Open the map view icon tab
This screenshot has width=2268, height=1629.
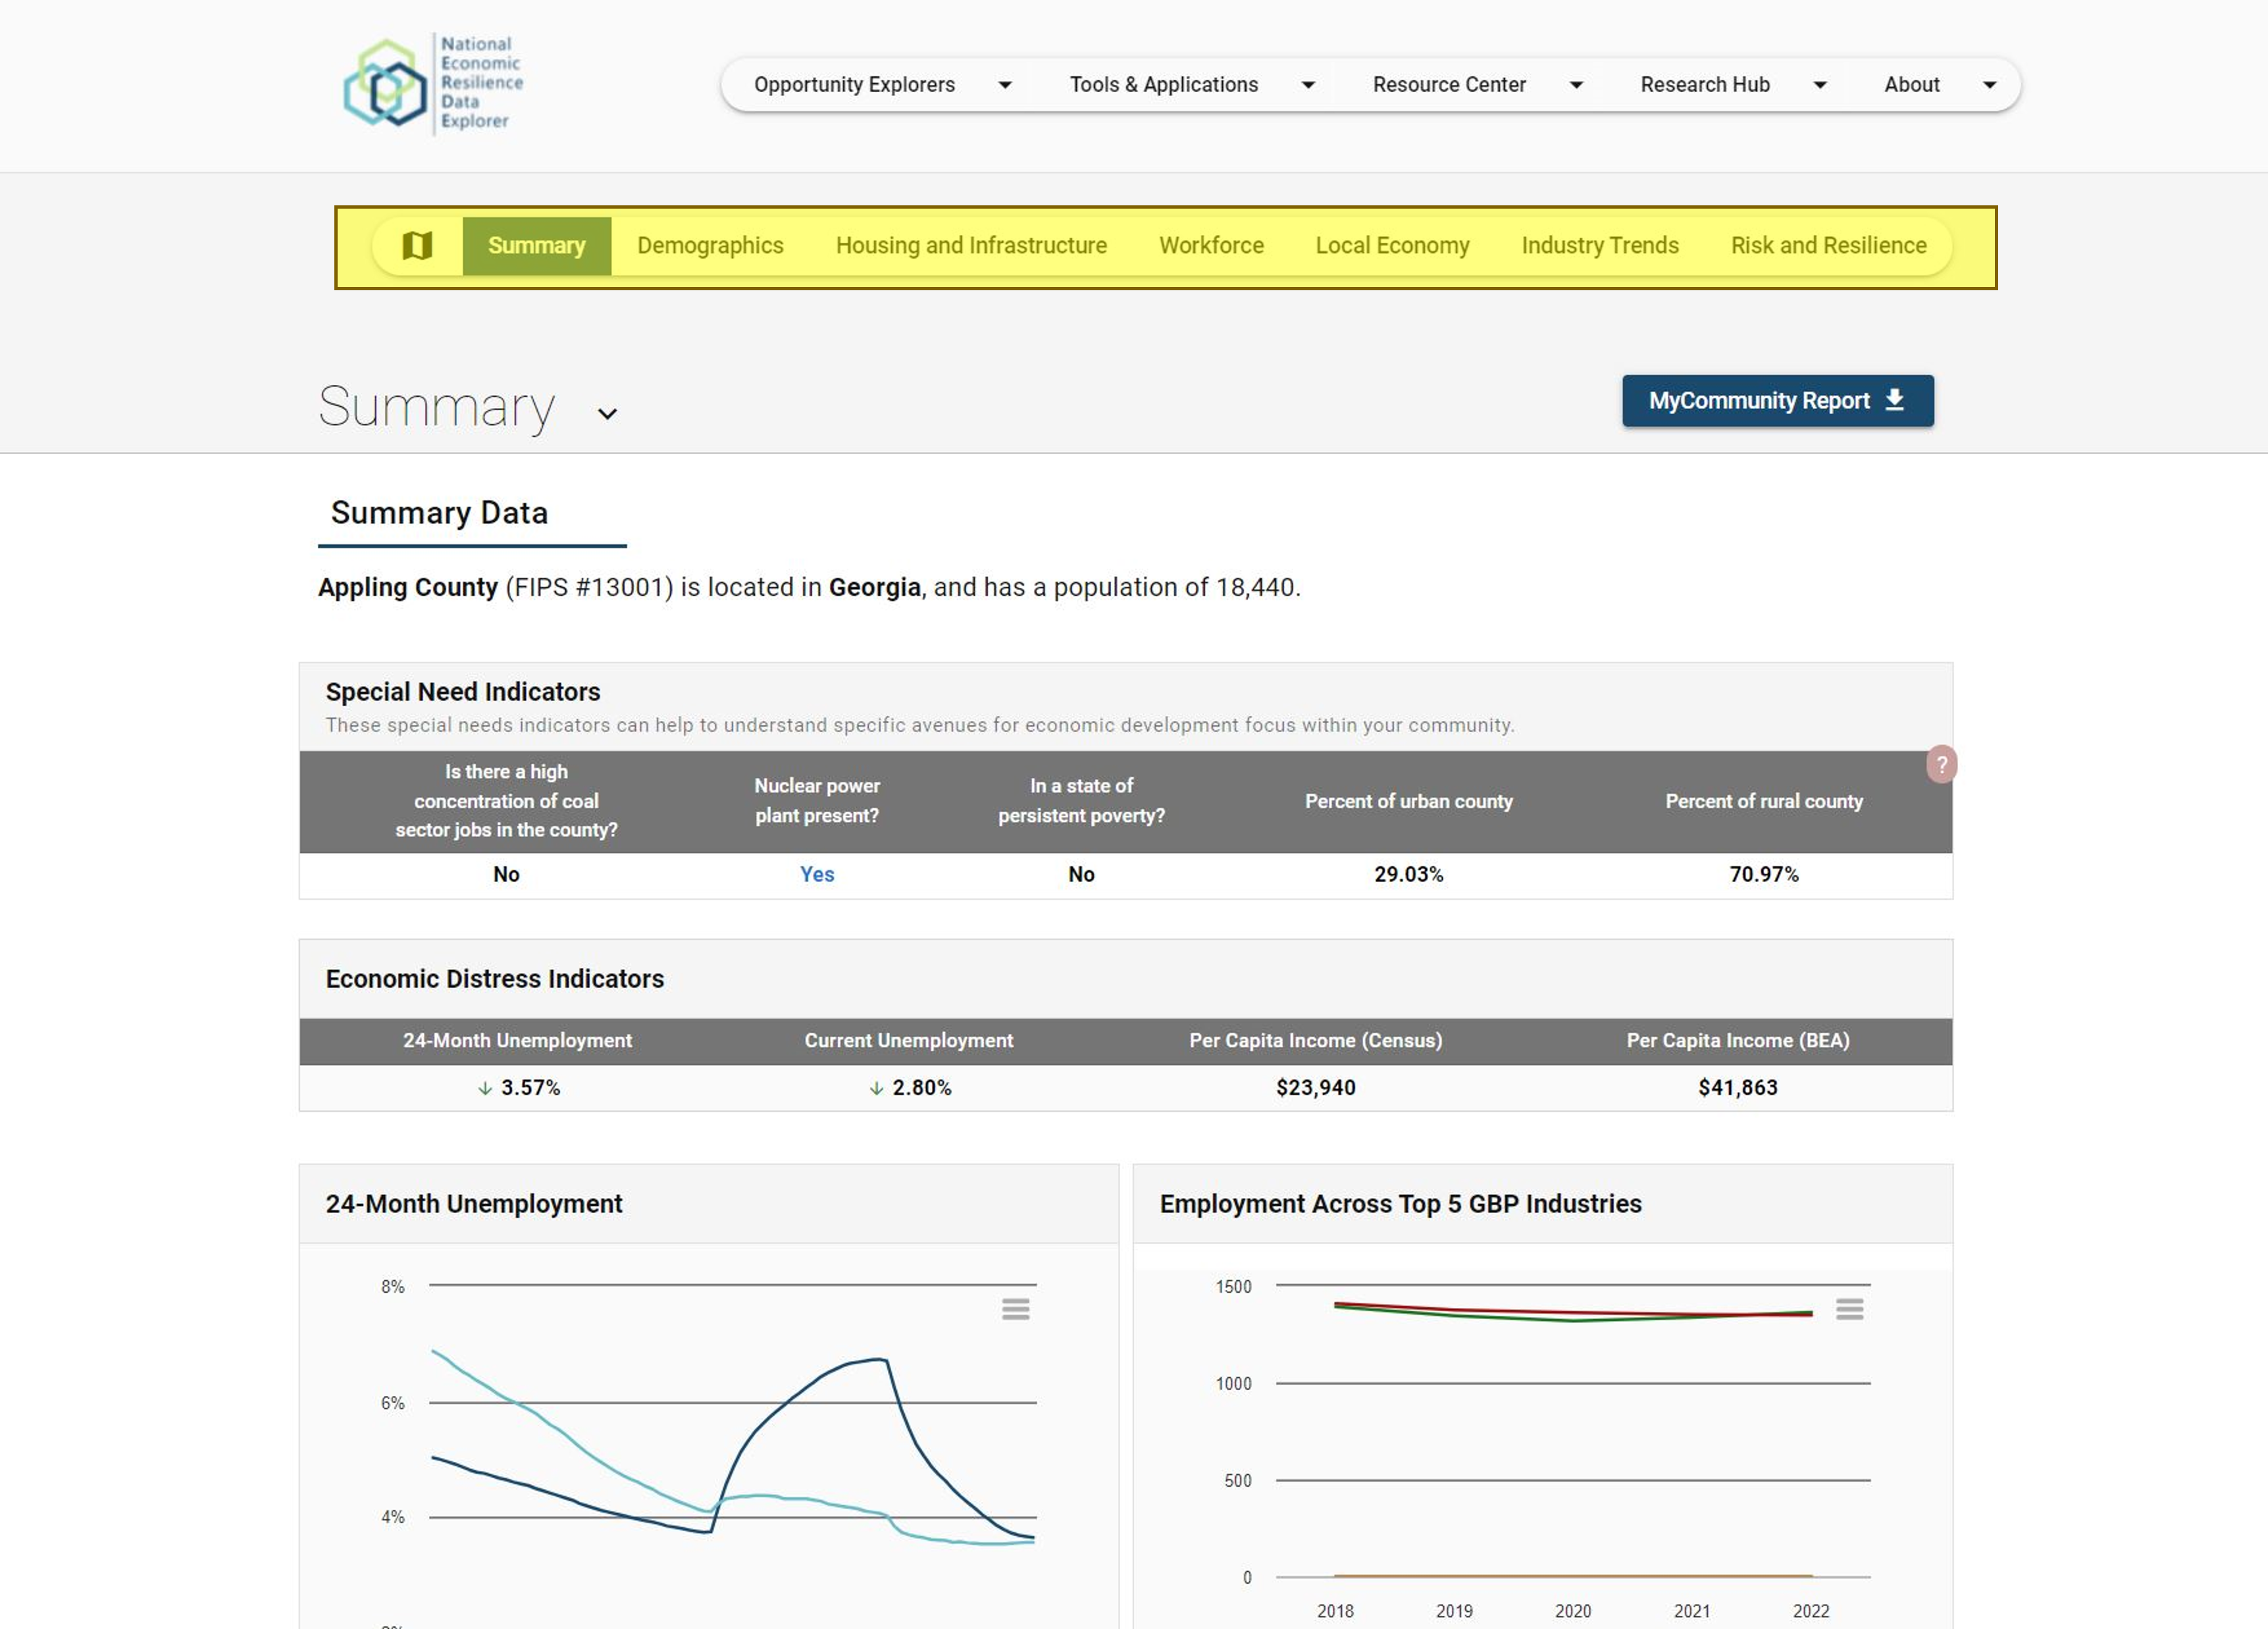(x=417, y=245)
